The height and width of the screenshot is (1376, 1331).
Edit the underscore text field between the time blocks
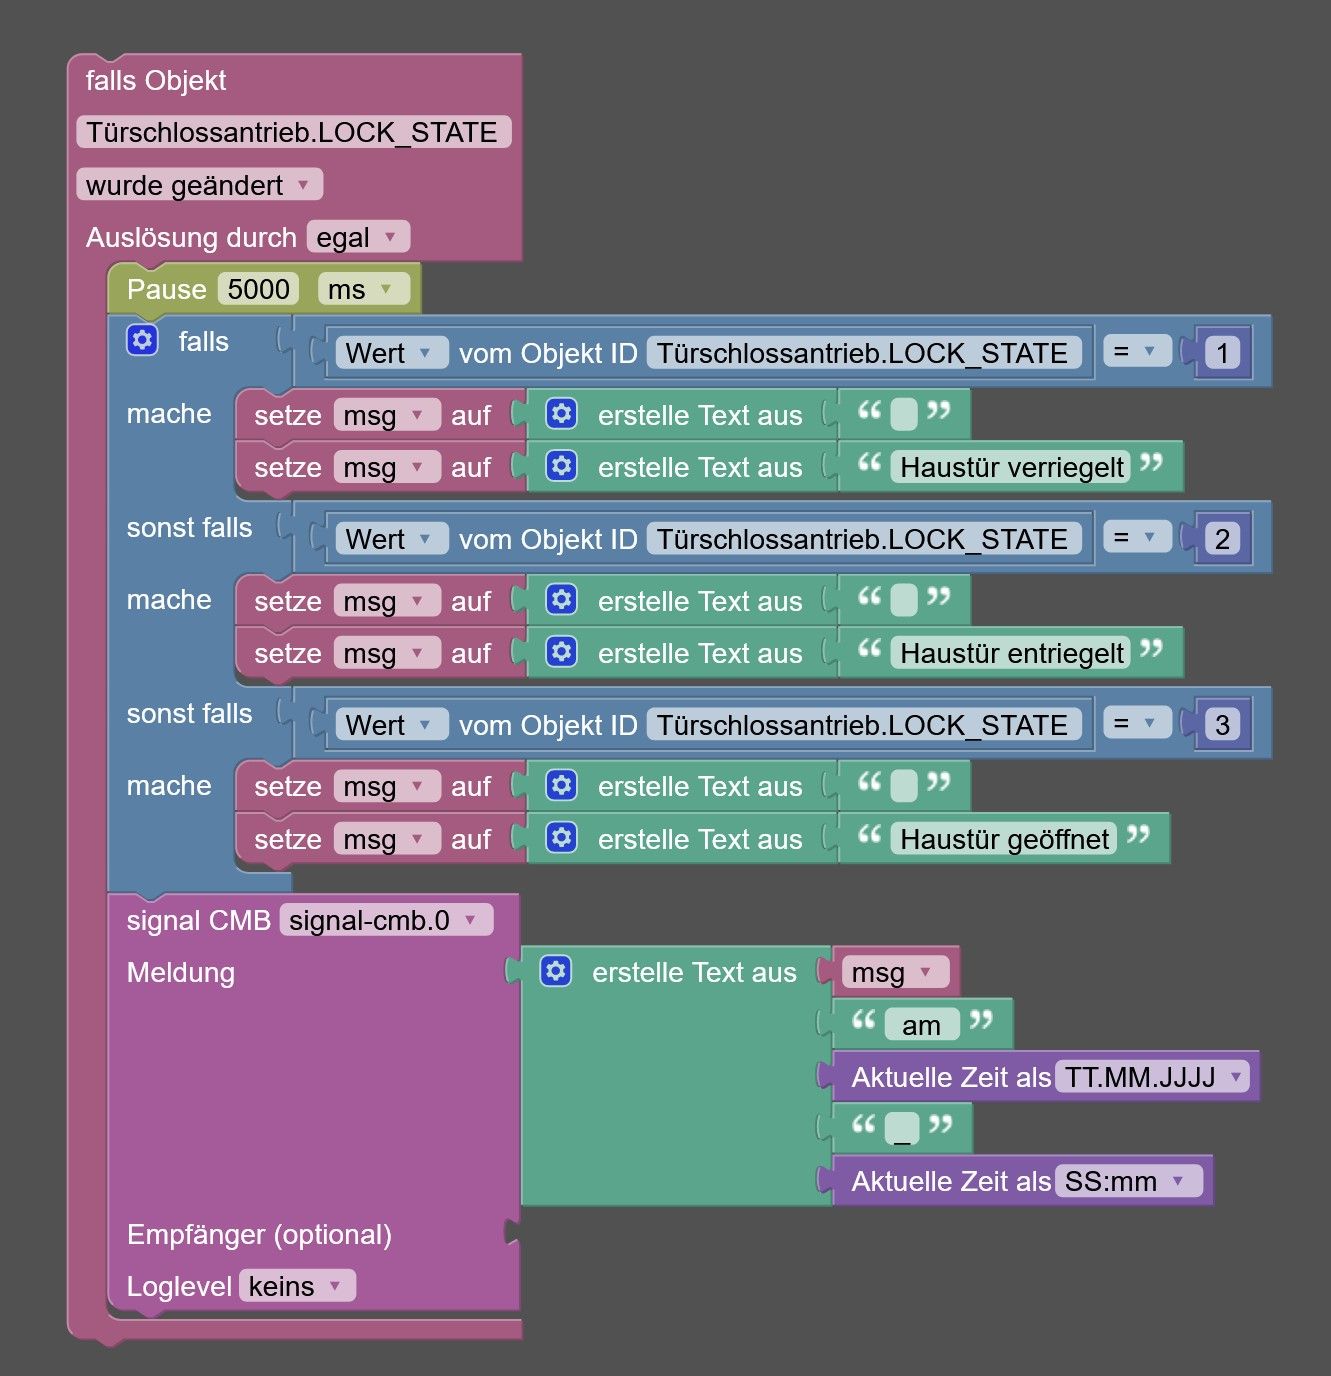tap(902, 1128)
